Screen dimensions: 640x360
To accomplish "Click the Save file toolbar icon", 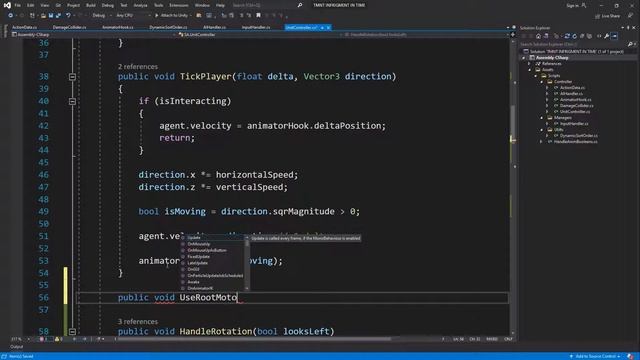I will click(x=51, y=16).
